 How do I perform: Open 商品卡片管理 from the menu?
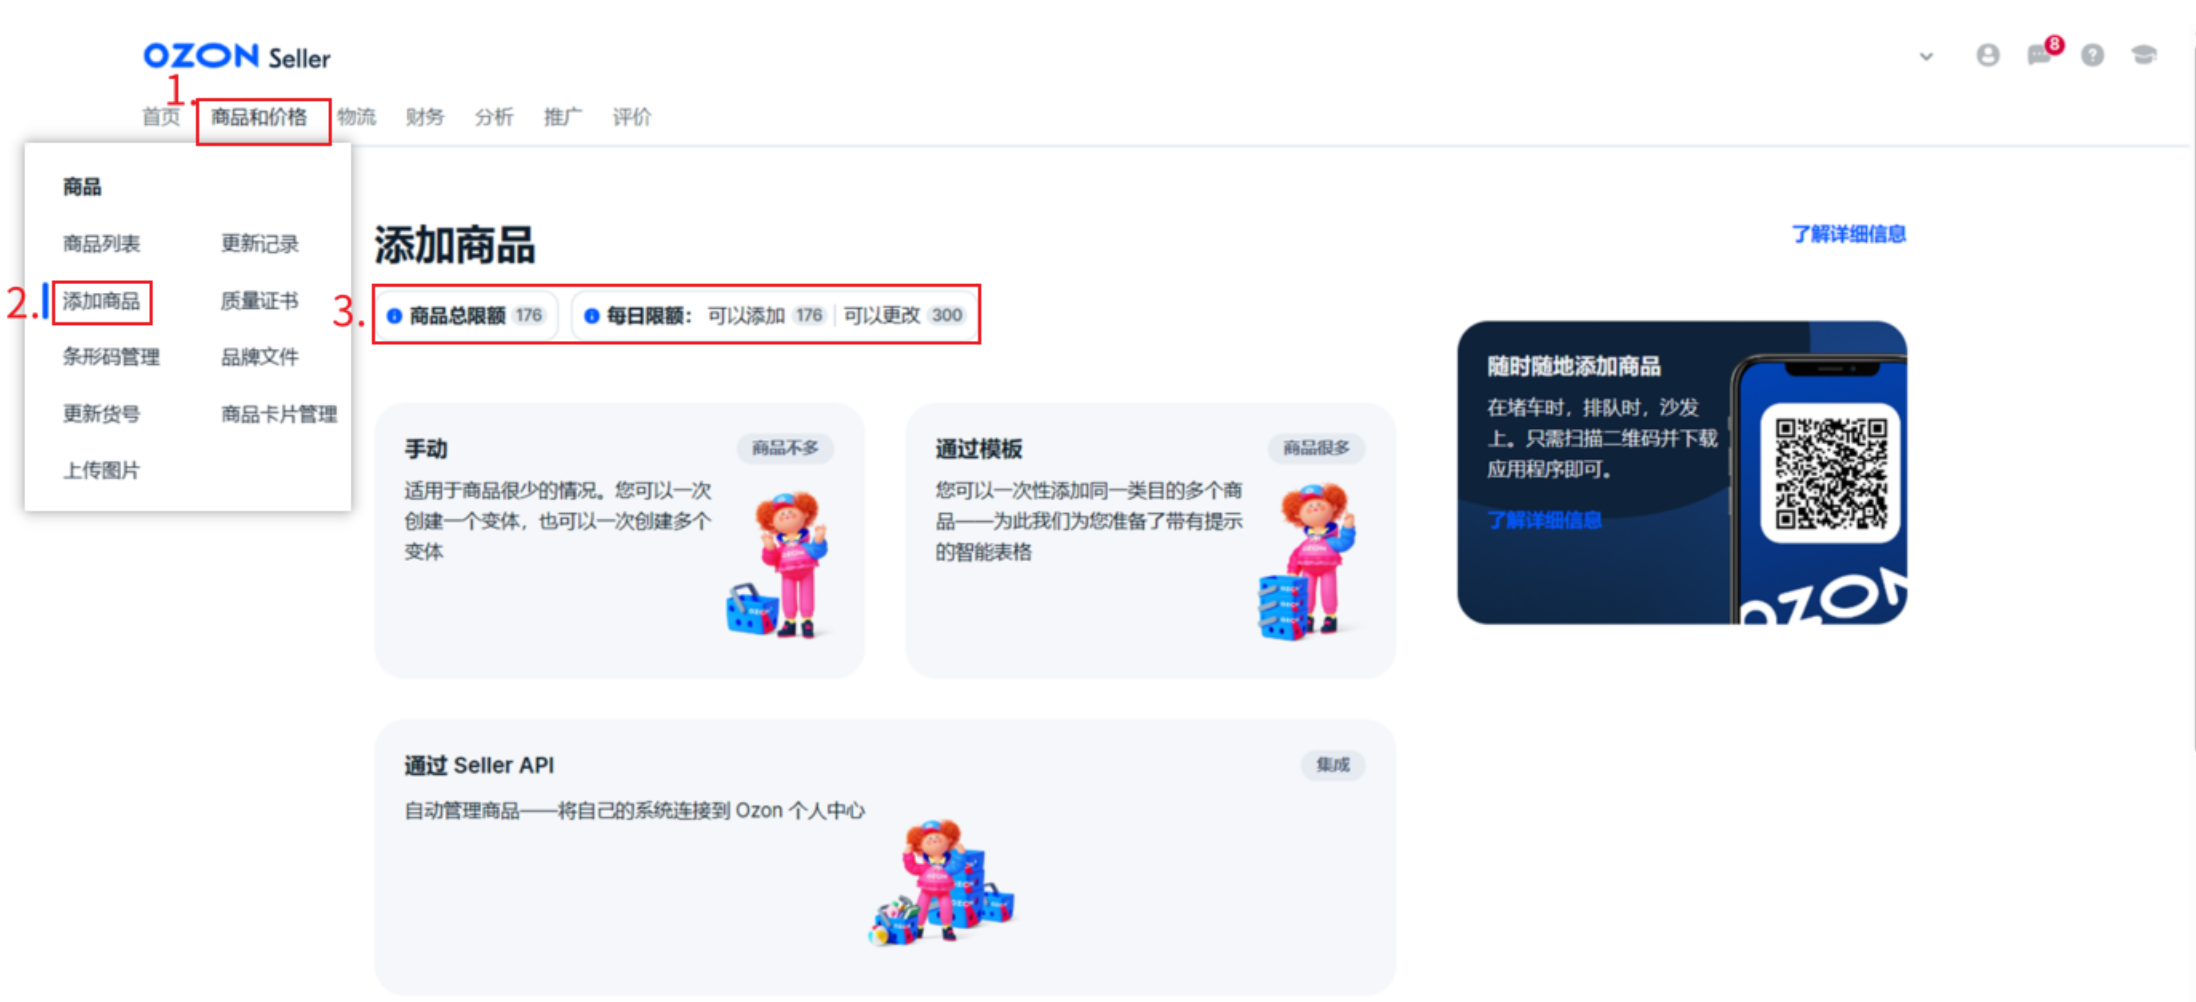click(x=279, y=414)
